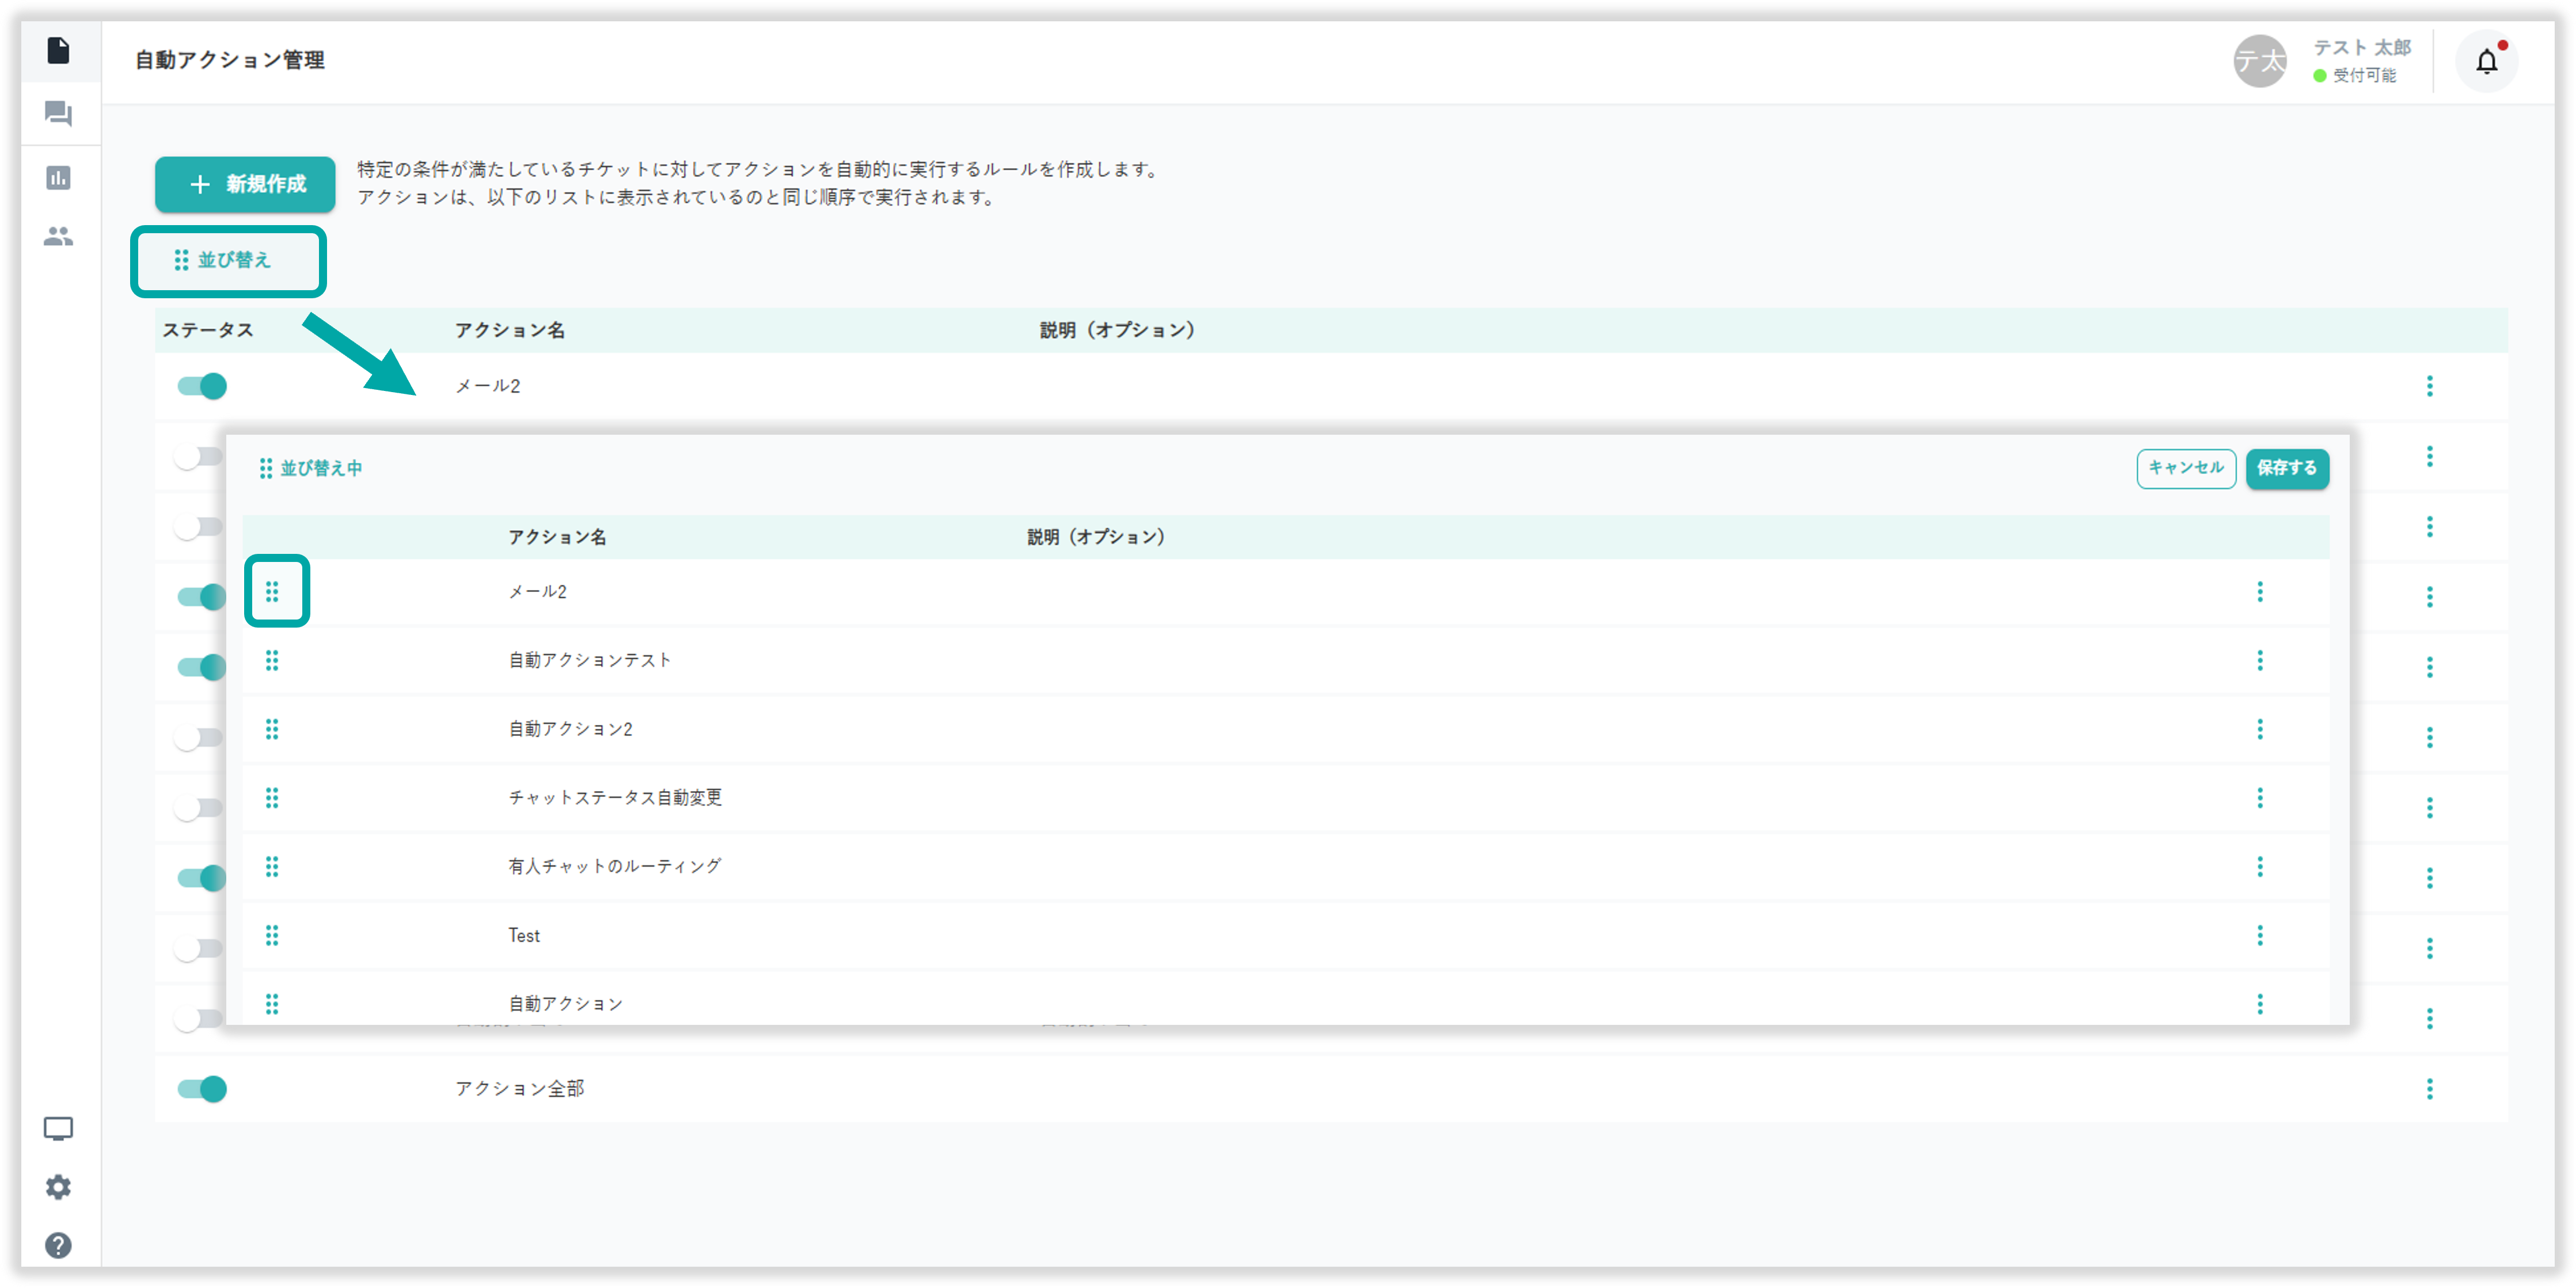Image resolution: width=2576 pixels, height=1288 pixels.
Task: Click the monitor icon in sidebar
Action: click(58, 1129)
